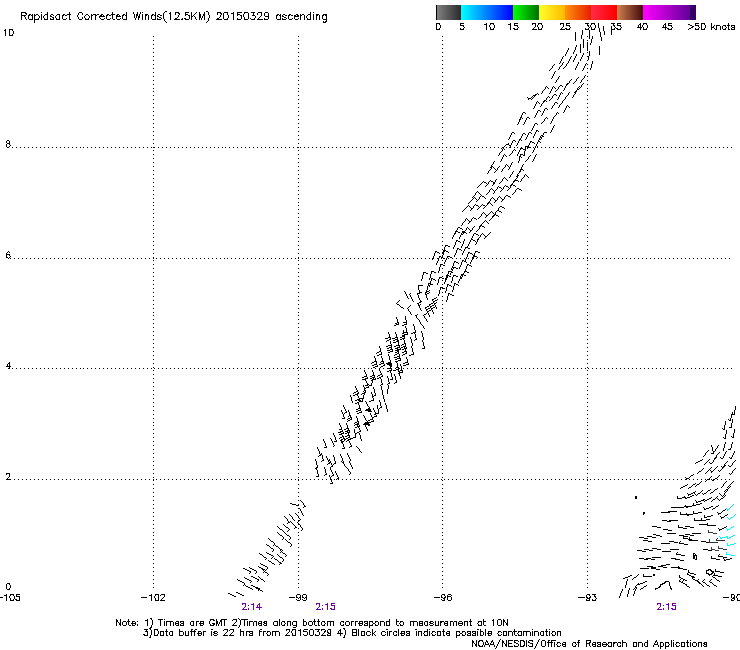Click the NOAA/NESDIS credit line
Viewport: 740px width, 650px height.
coord(589,643)
